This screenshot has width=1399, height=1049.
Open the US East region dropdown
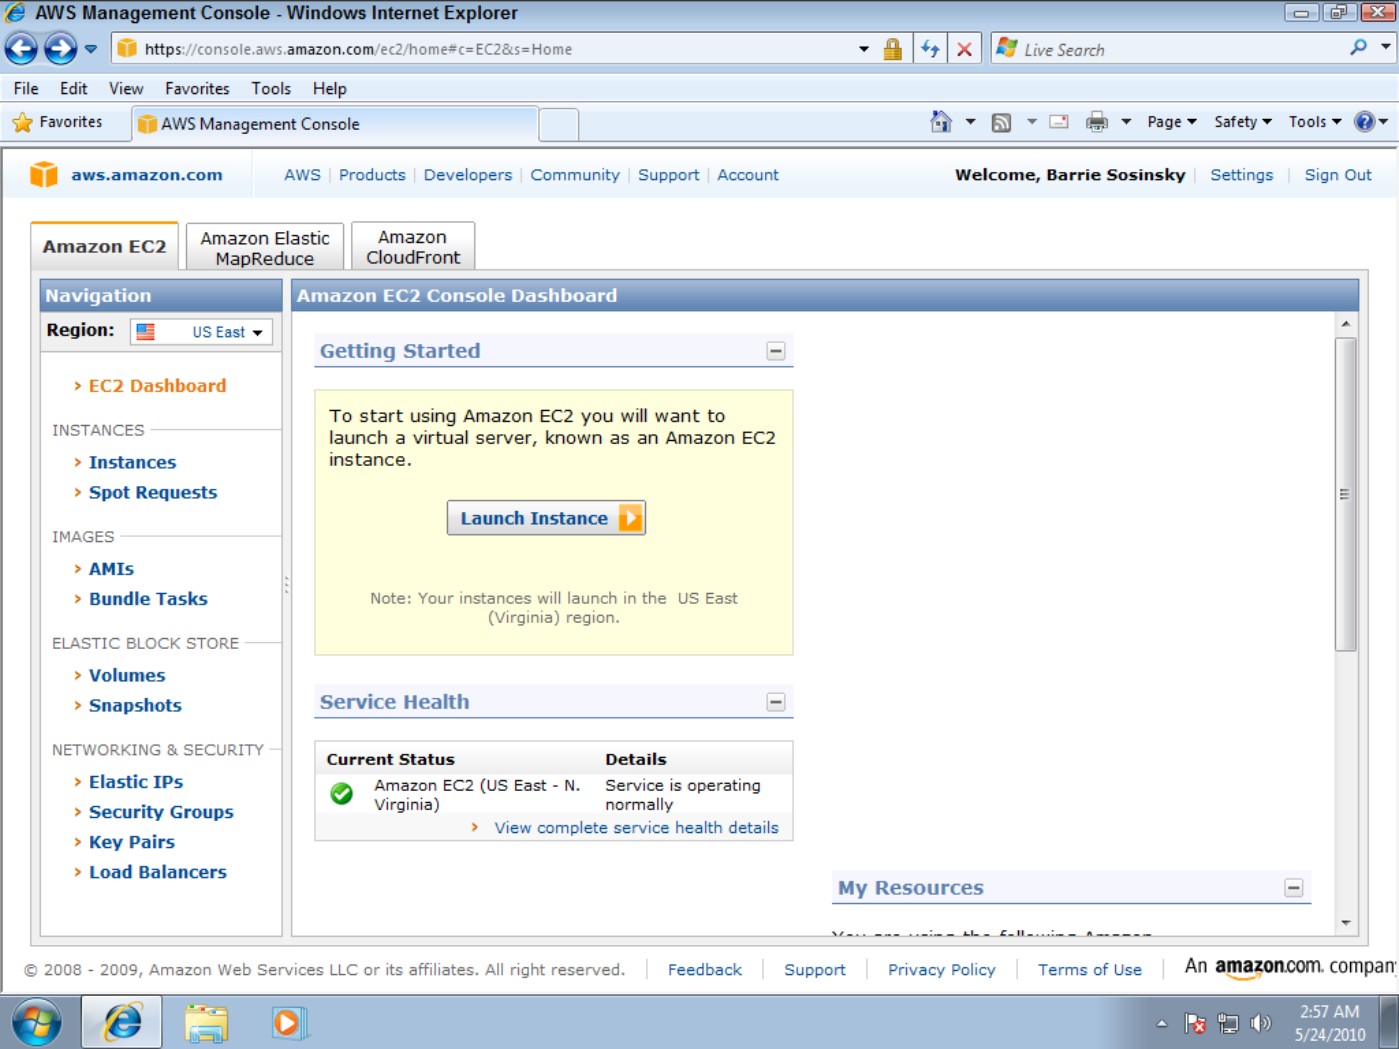pos(201,332)
